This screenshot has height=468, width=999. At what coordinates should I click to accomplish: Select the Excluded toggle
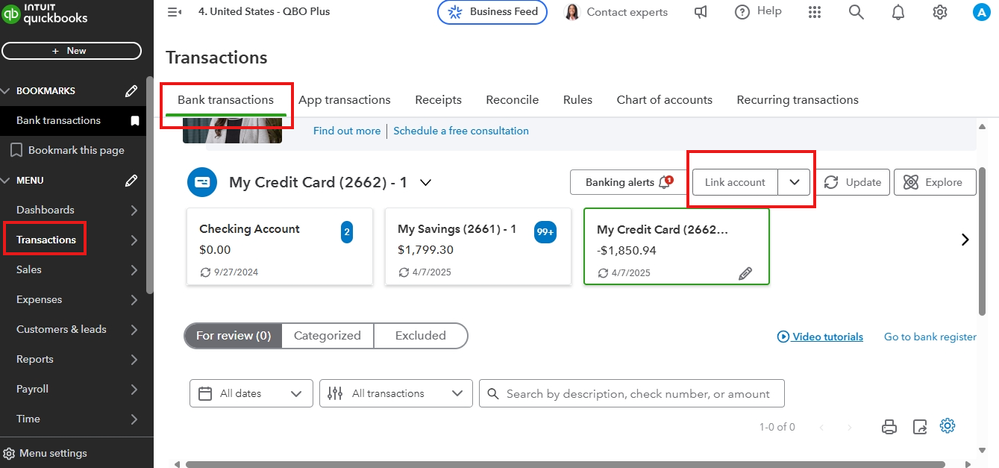[420, 336]
